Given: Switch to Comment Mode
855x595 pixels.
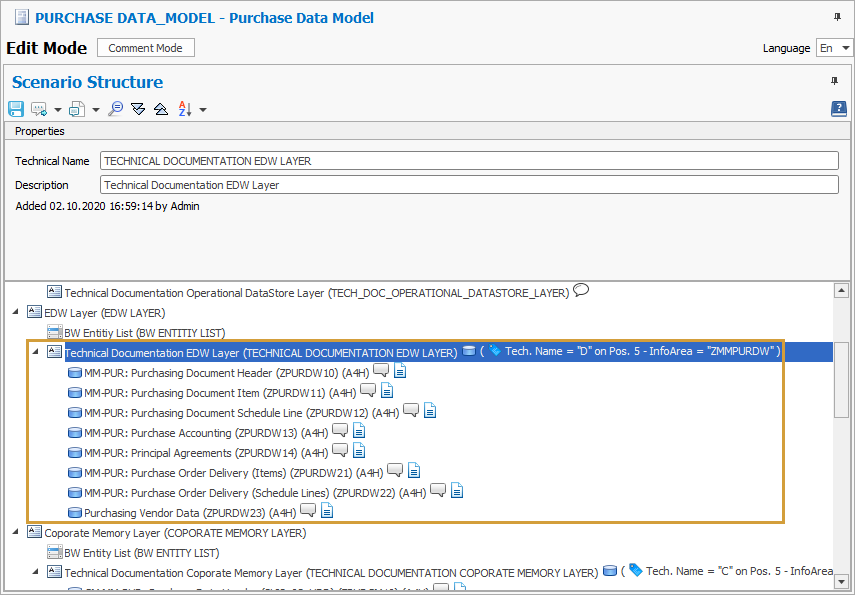Looking at the screenshot, I should point(145,47).
